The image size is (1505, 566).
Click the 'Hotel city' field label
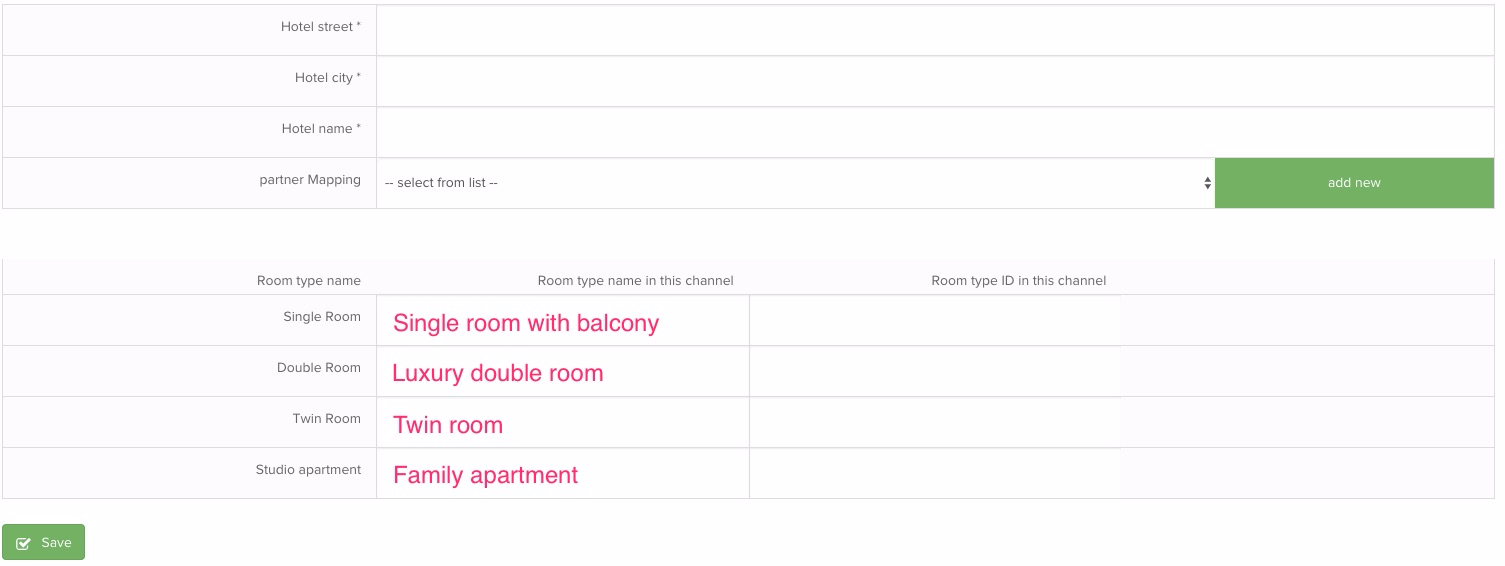pos(327,78)
